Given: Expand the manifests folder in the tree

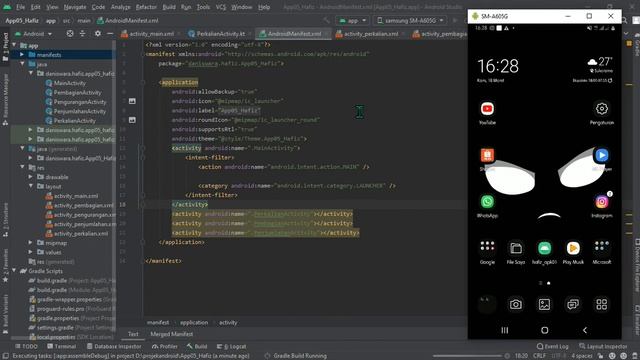Looking at the screenshot, I should click(22, 55).
